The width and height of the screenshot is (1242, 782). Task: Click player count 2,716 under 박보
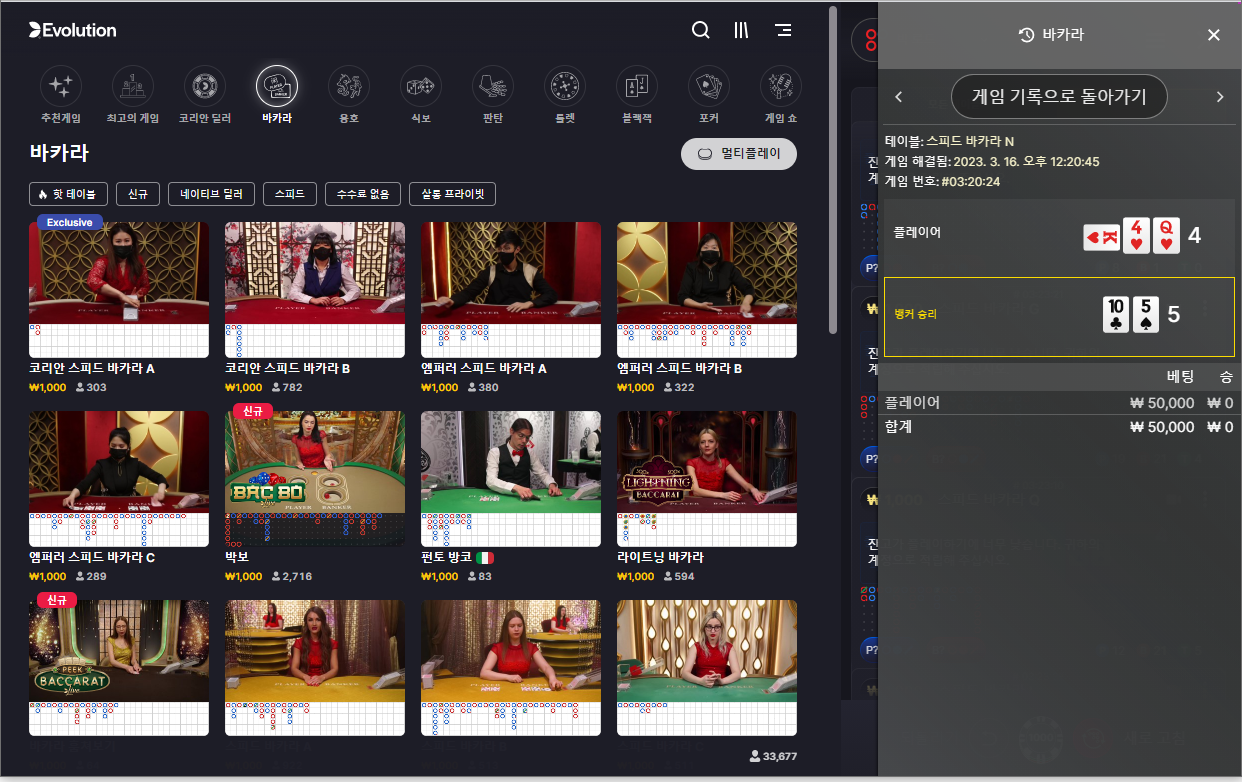pos(291,577)
